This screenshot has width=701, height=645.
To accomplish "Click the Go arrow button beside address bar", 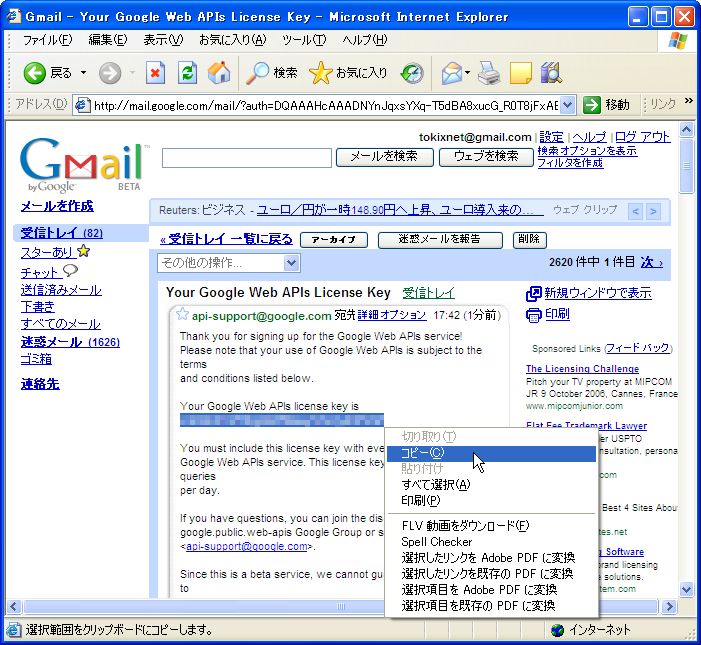I will pyautogui.click(x=591, y=105).
